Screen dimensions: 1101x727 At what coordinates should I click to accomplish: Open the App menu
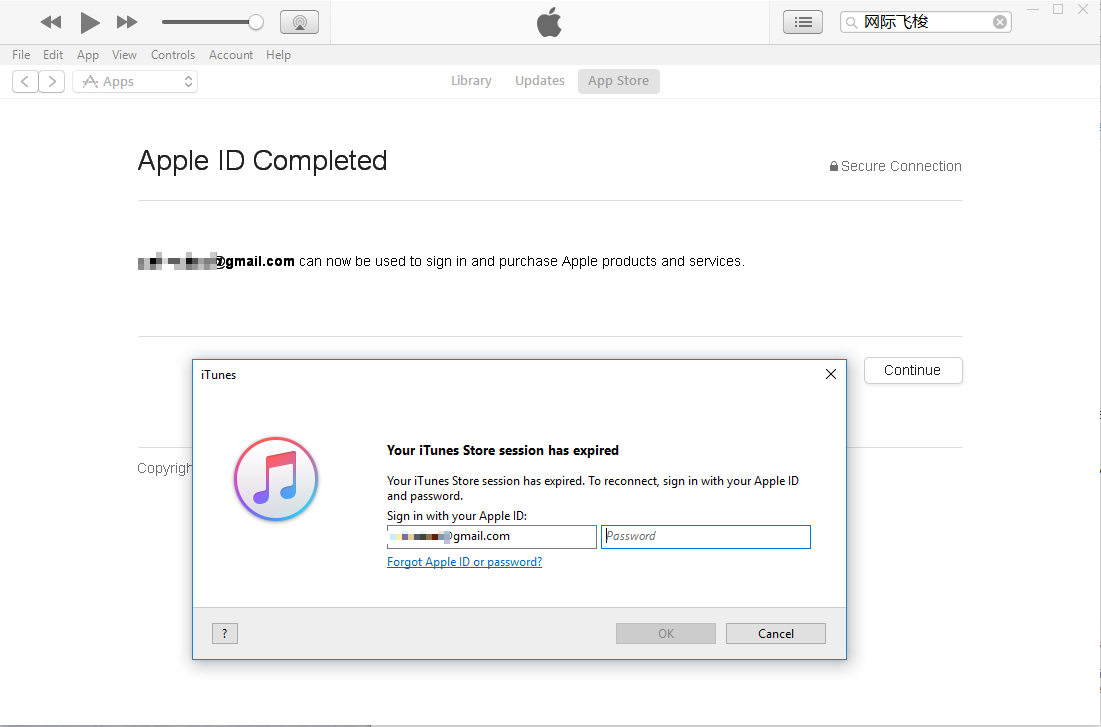[88, 55]
